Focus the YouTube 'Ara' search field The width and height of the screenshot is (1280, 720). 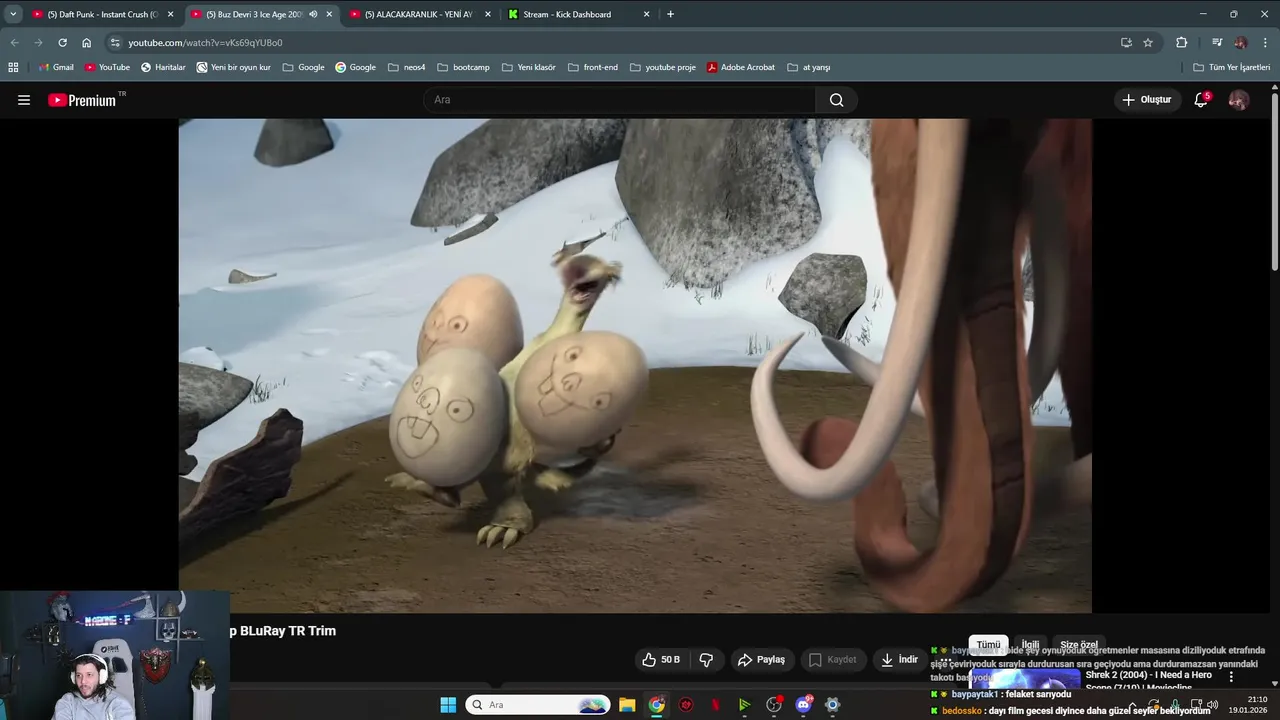(620, 100)
